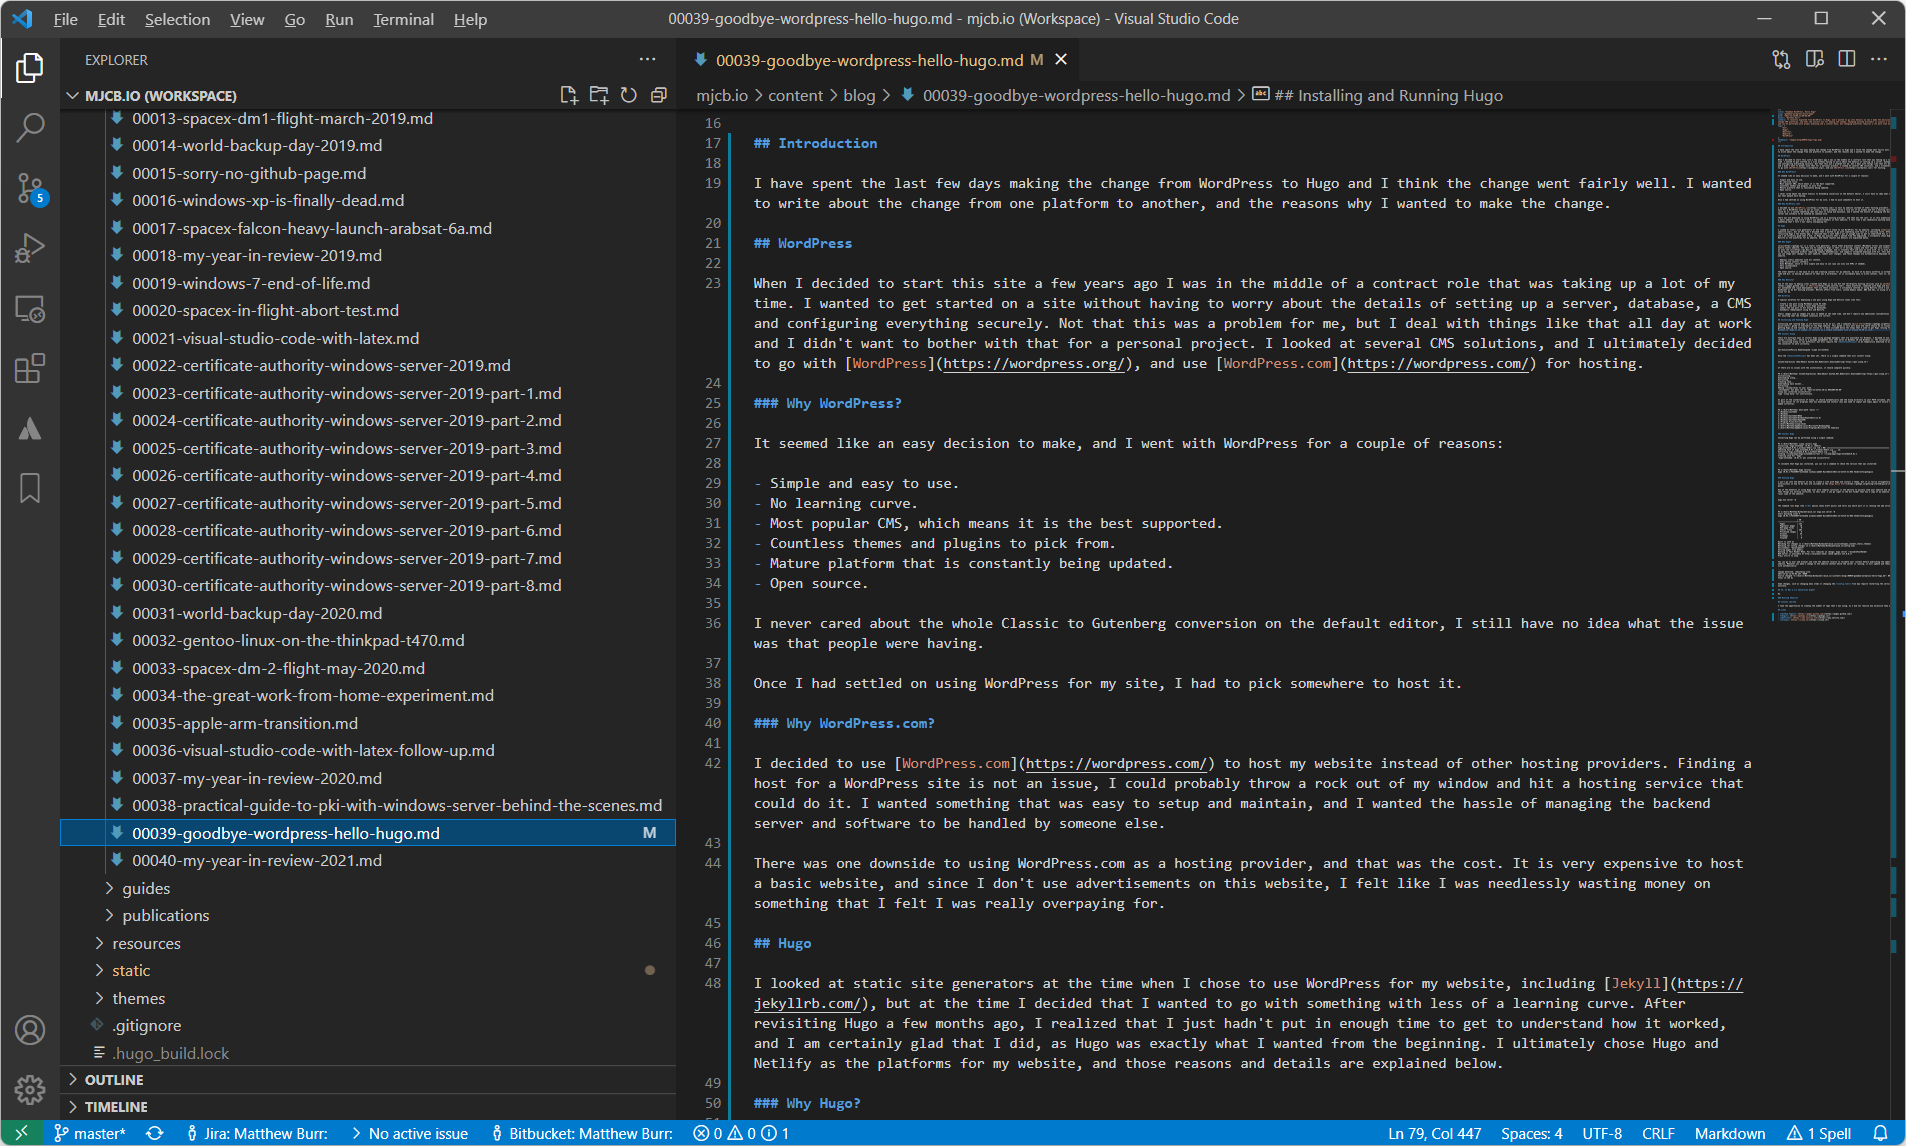Image resolution: width=1906 pixels, height=1146 pixels.
Task: Go to line via Ln 79, Col 447
Action: point(1435,1133)
